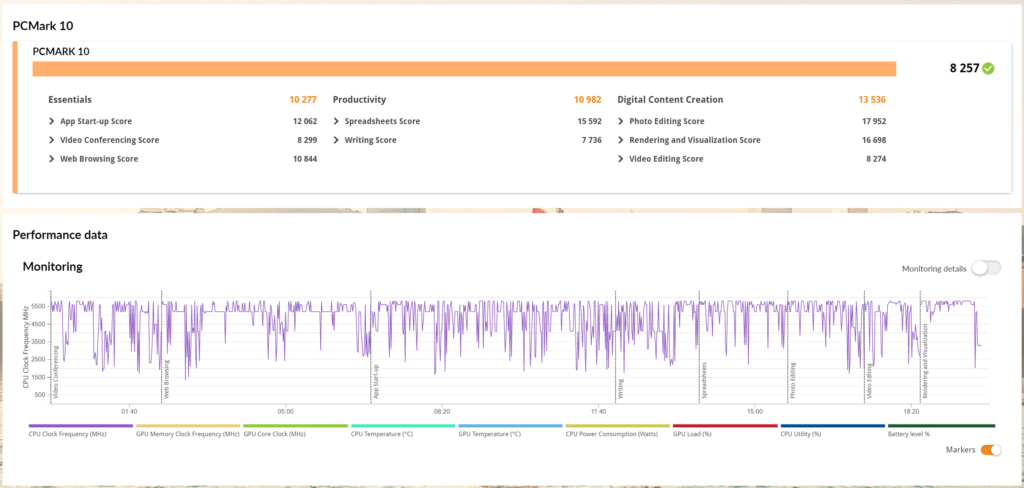Turn off the Markers switch
Screen dimensions: 1024x488
(991, 449)
